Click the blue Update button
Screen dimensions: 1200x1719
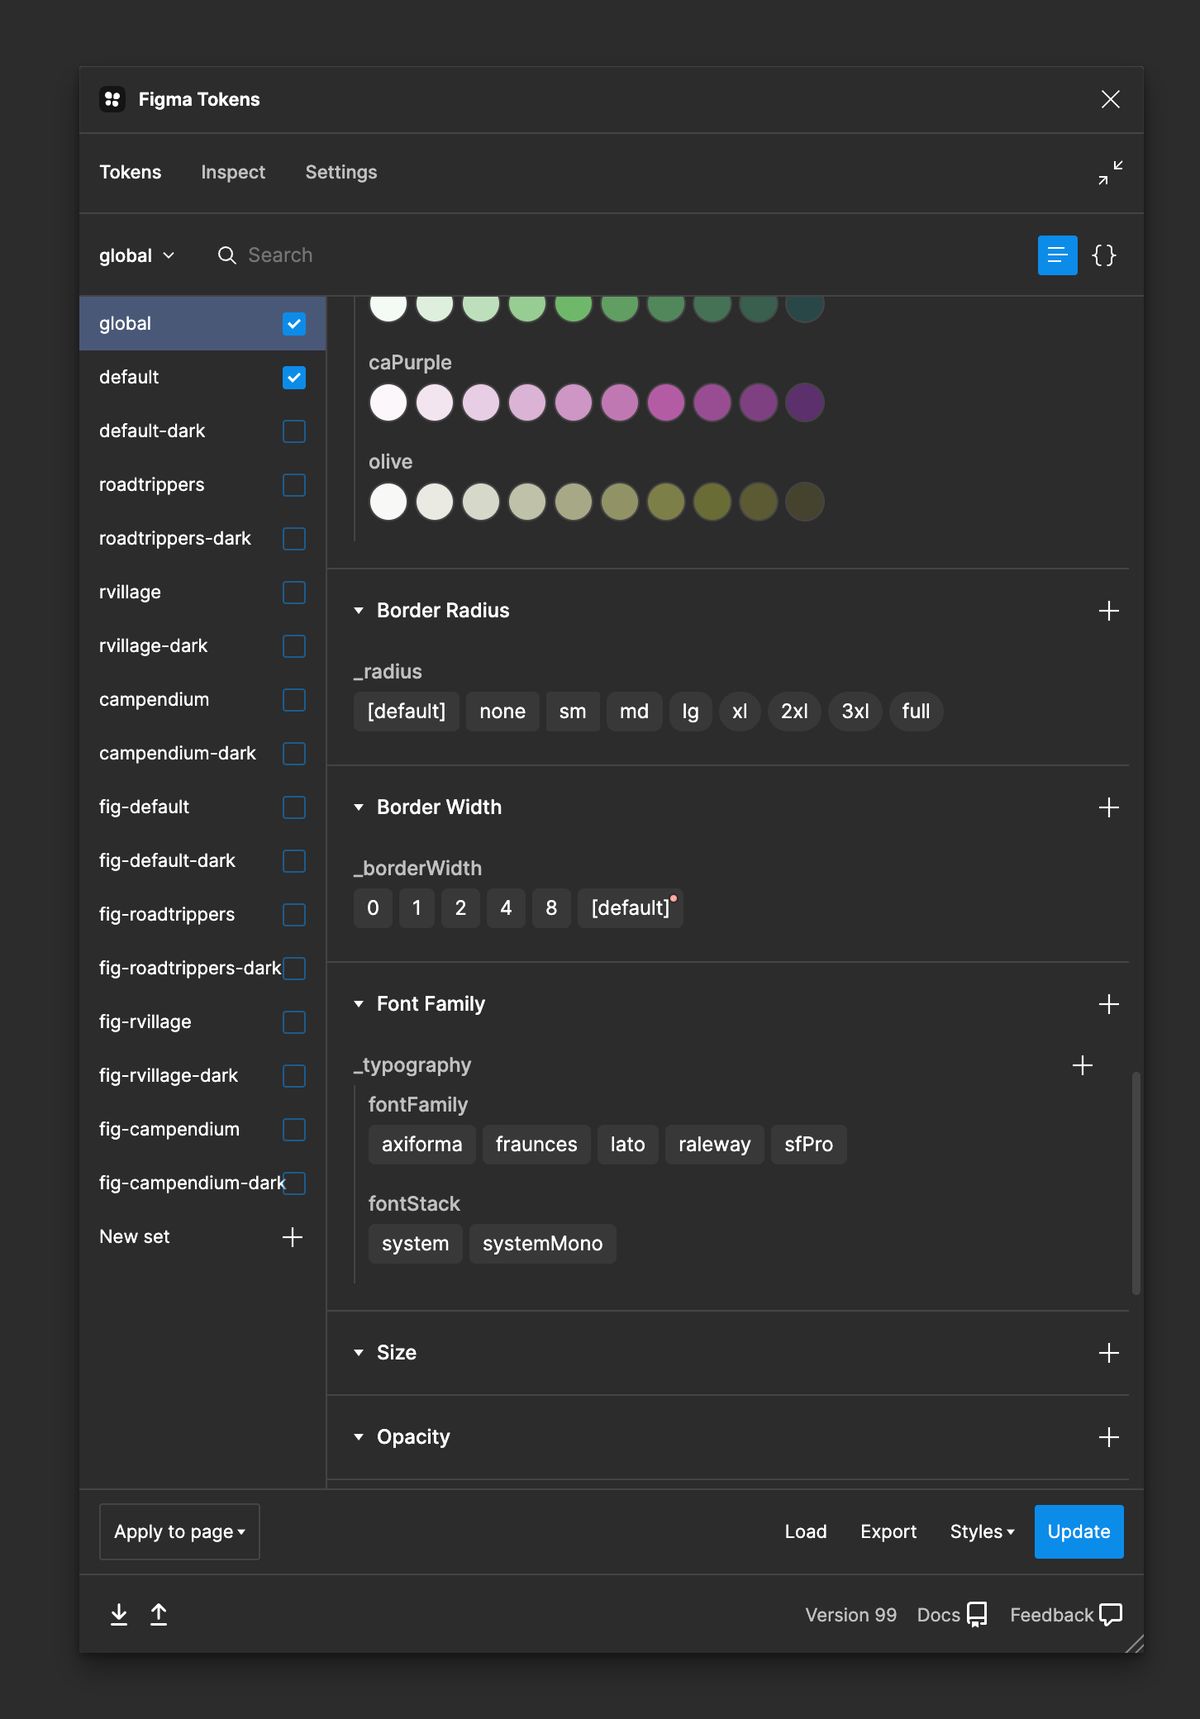click(x=1079, y=1532)
